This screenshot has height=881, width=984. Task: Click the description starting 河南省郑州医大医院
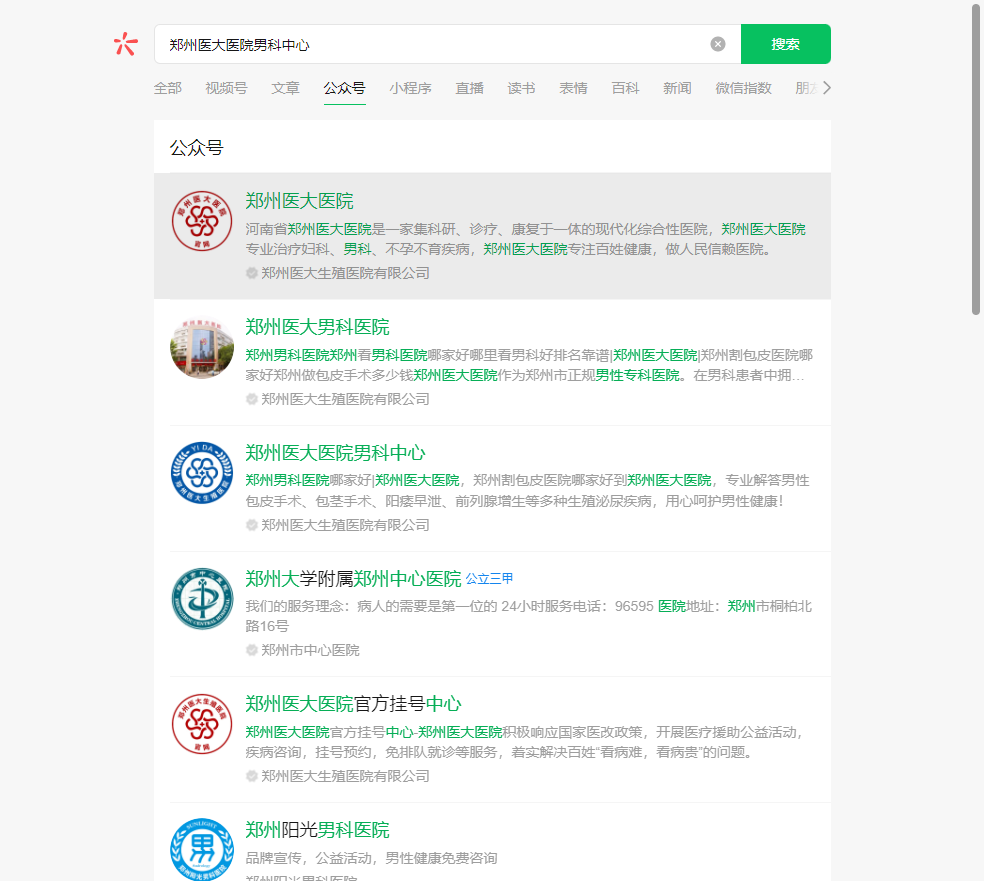coord(526,239)
